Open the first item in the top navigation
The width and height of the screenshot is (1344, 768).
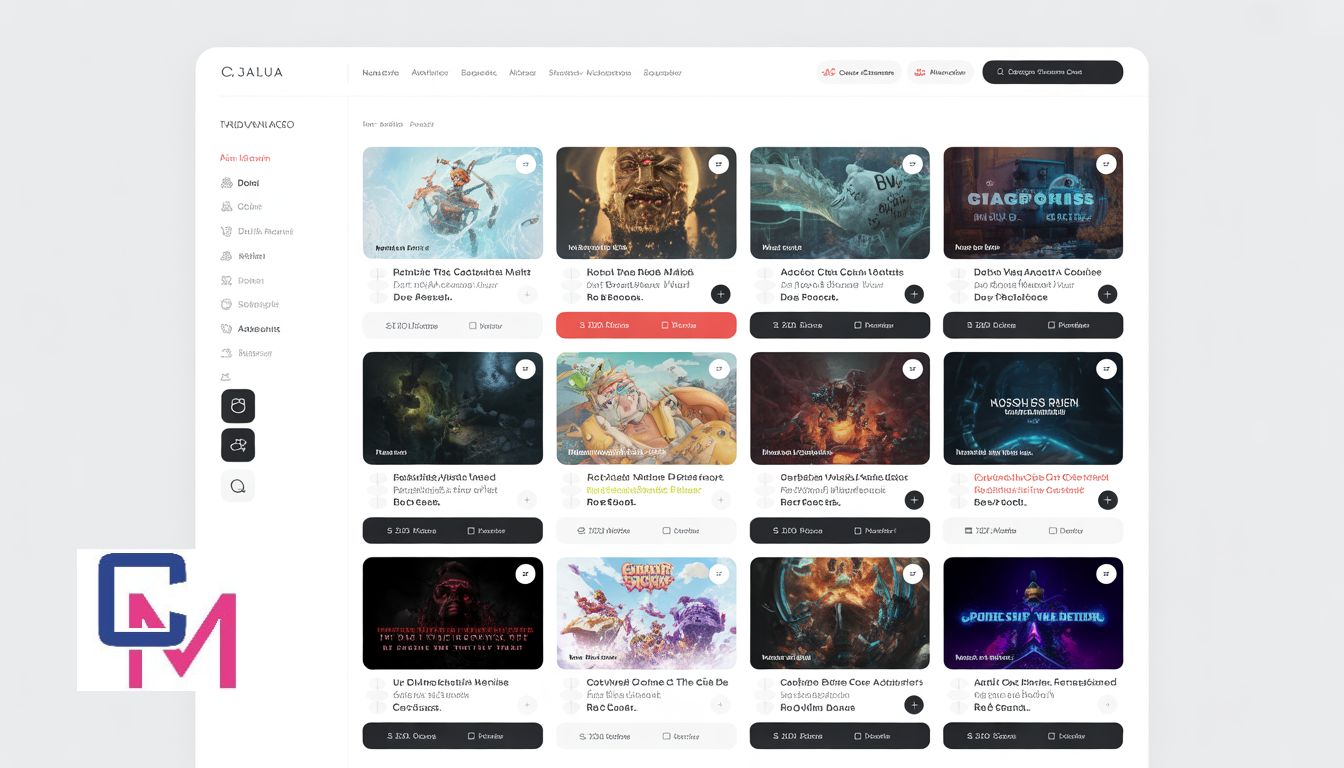380,73
